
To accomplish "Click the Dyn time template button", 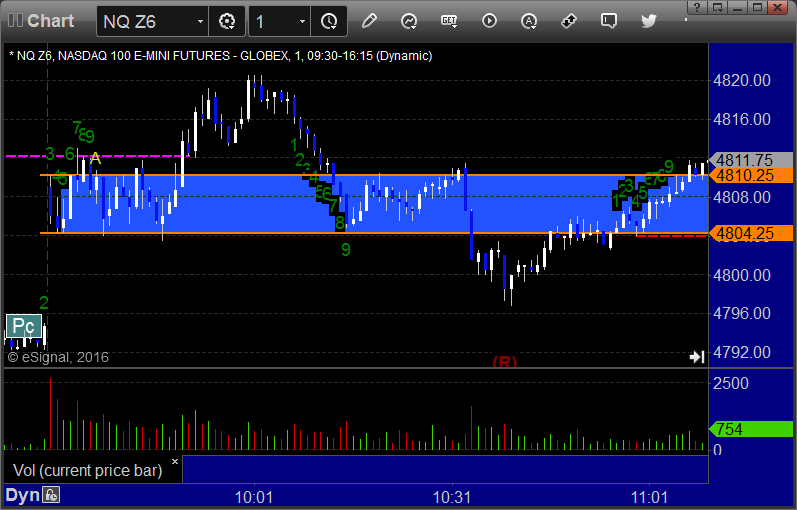I will pyautogui.click(x=22, y=495).
